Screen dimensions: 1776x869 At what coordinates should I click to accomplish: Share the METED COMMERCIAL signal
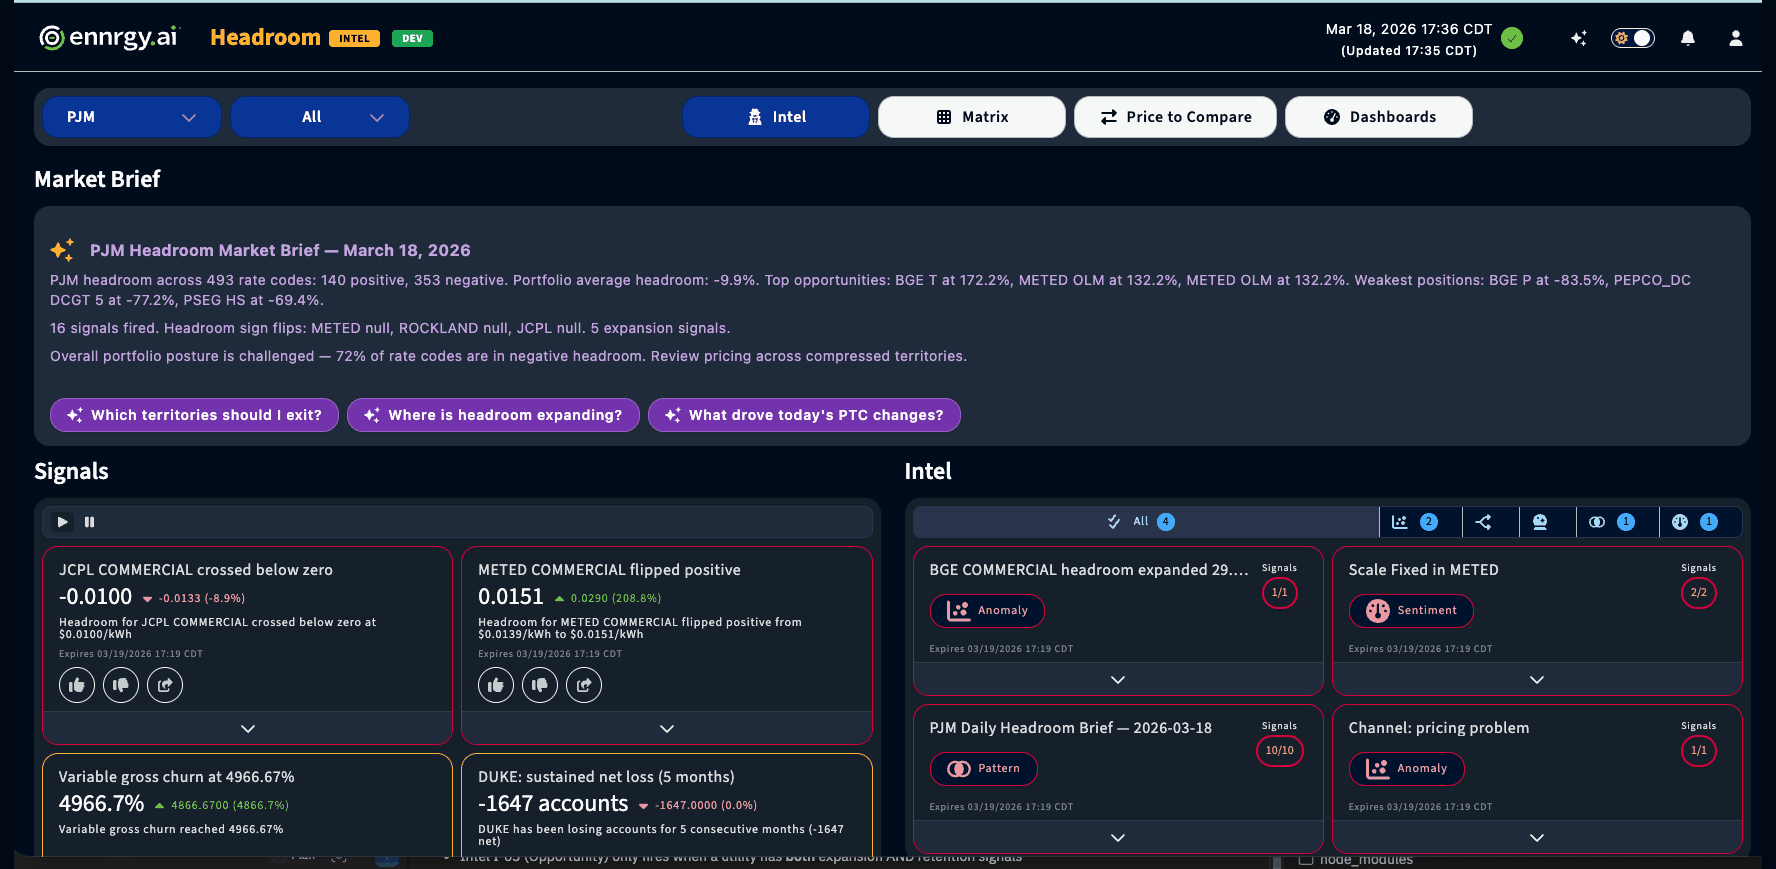(x=584, y=685)
